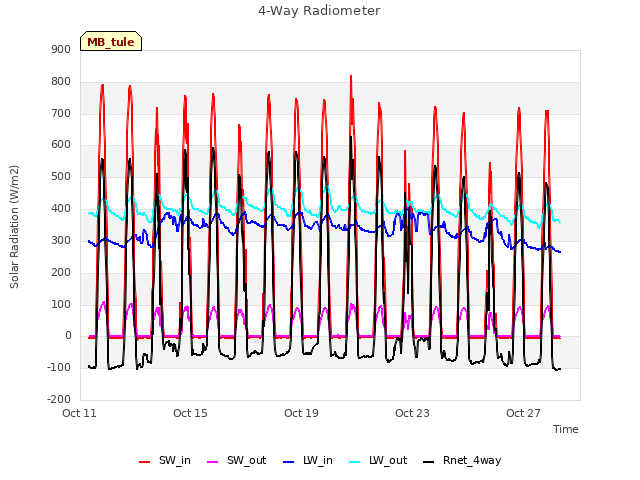This screenshot has height=480, width=640.
Task: Click the blue LW_in legend swatch
Action: pyautogui.click(x=289, y=462)
